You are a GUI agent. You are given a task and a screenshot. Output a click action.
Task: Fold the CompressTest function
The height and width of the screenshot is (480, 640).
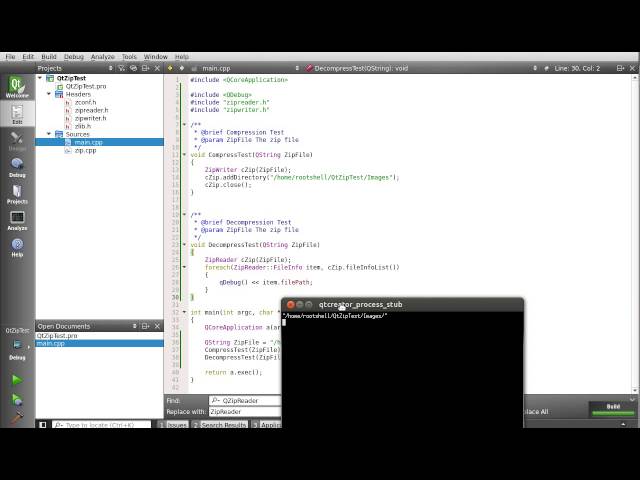click(x=184, y=155)
